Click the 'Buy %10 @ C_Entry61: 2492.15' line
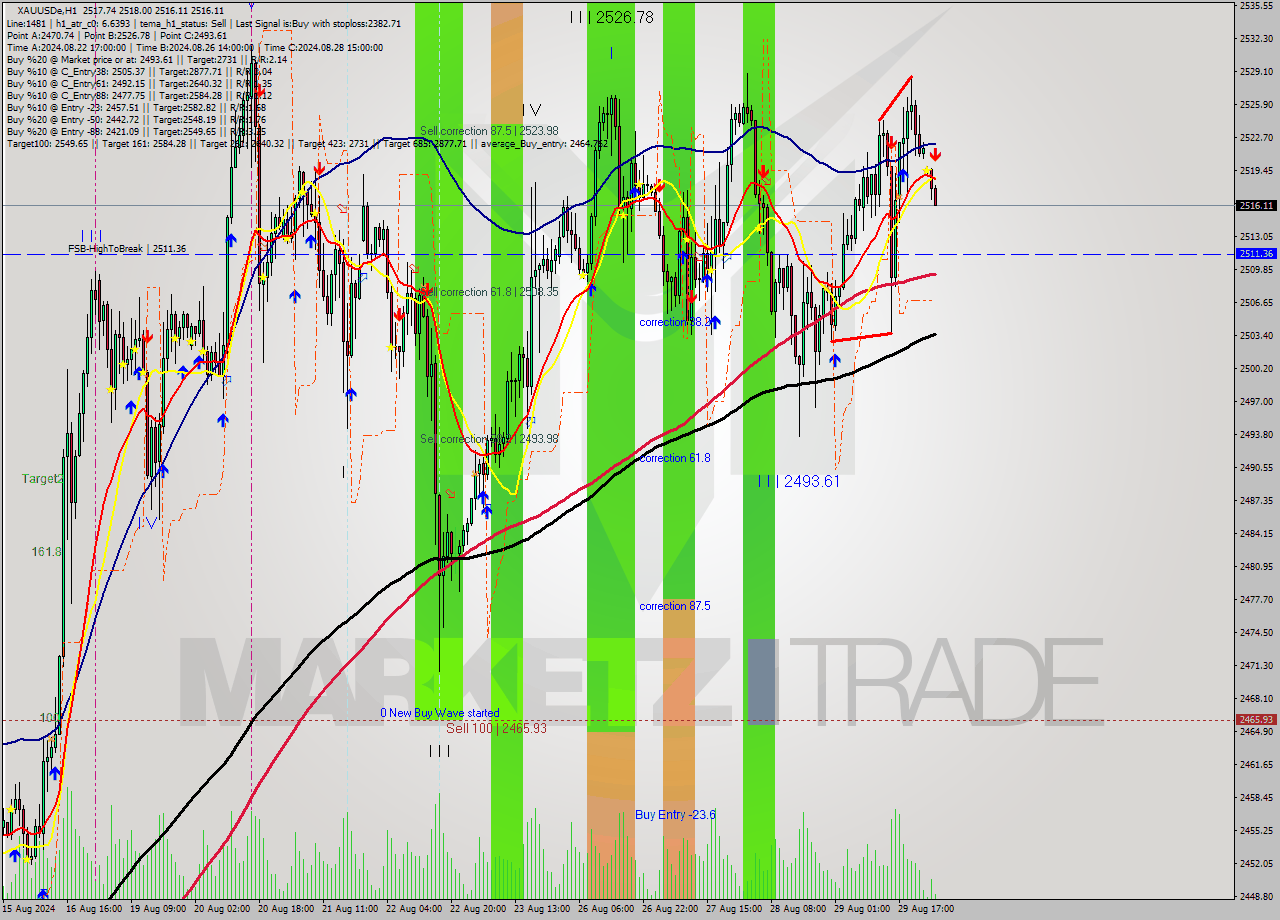 point(138,83)
